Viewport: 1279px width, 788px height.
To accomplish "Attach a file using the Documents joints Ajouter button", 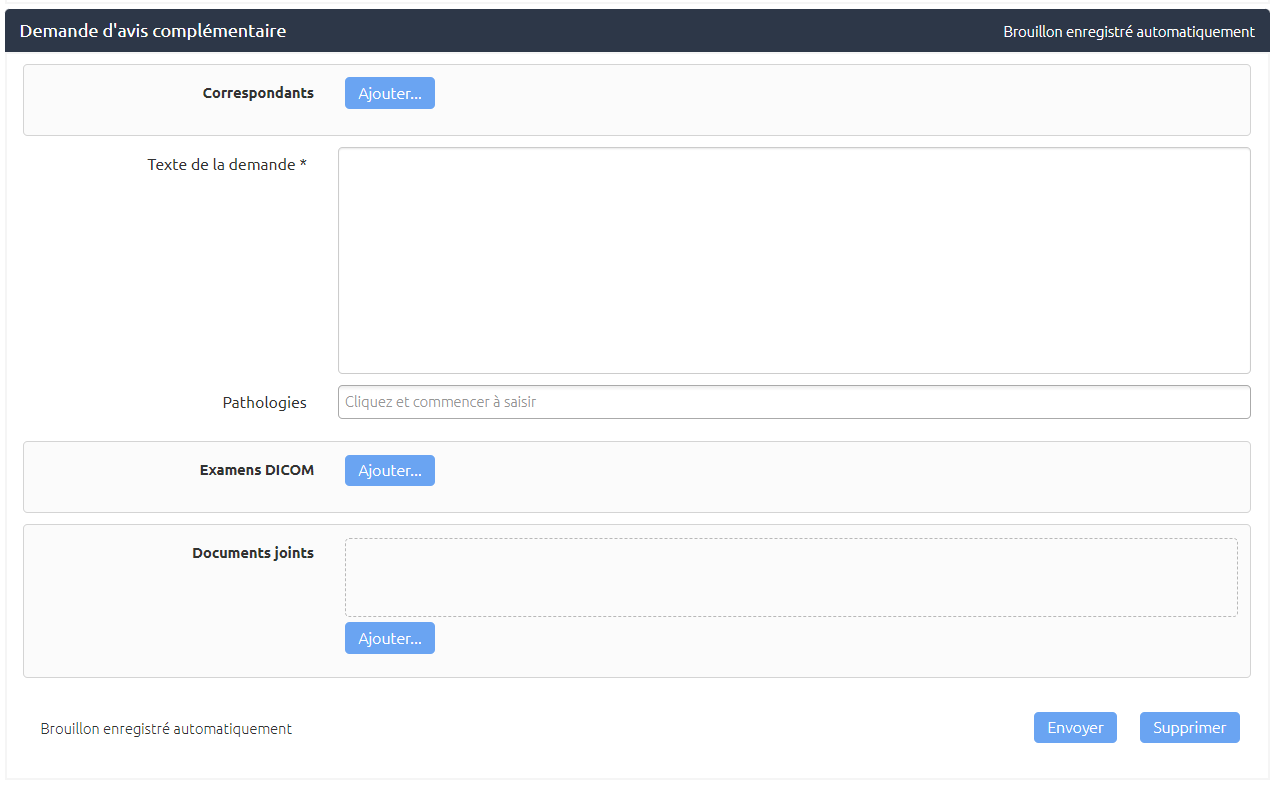I will (x=390, y=638).
